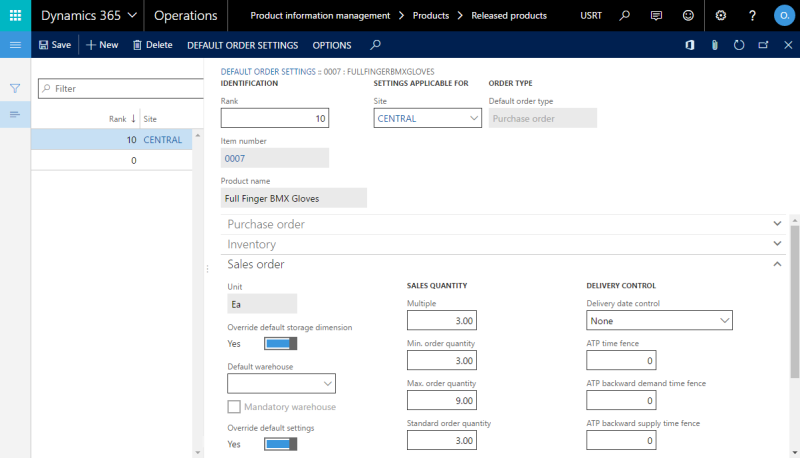This screenshot has width=800, height=458.
Task: Expand the Inventory section
Action: tap(503, 244)
